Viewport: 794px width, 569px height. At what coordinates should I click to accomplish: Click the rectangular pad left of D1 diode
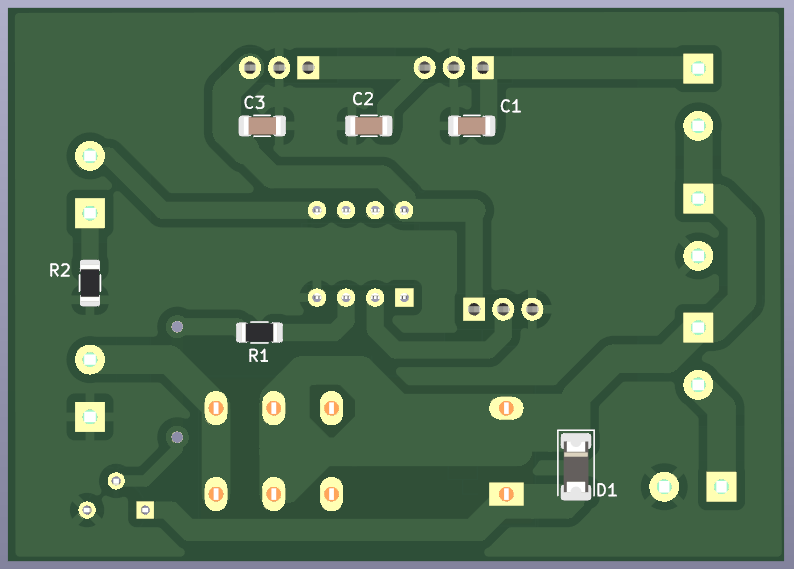tap(506, 493)
